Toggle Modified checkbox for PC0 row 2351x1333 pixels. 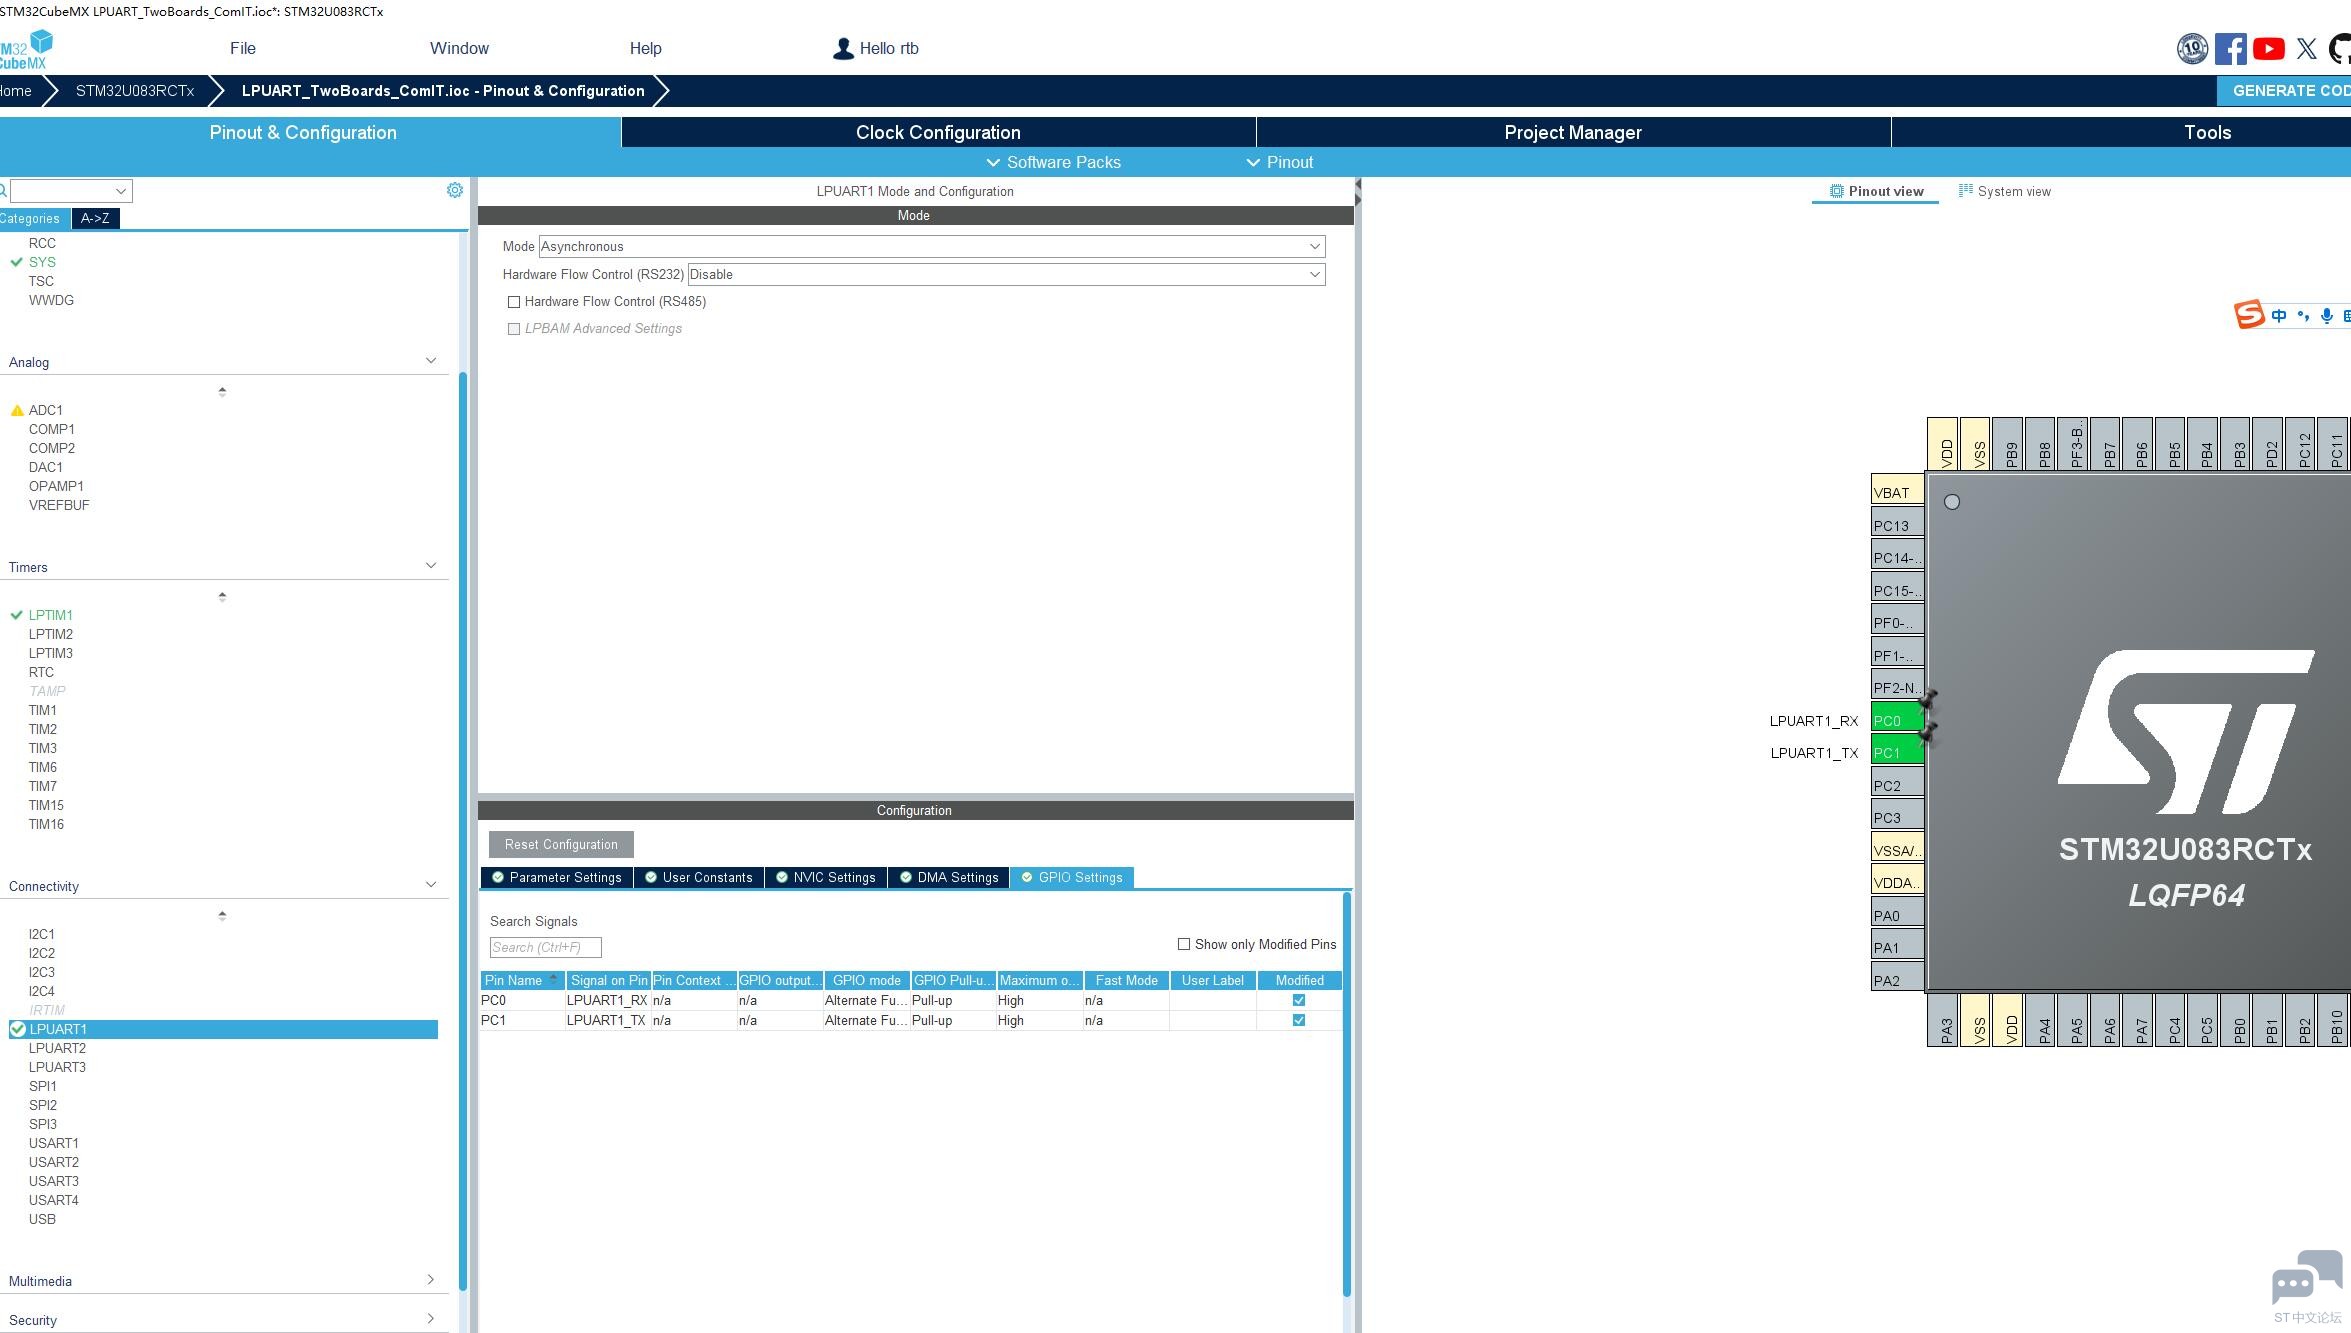[x=1299, y=1000]
